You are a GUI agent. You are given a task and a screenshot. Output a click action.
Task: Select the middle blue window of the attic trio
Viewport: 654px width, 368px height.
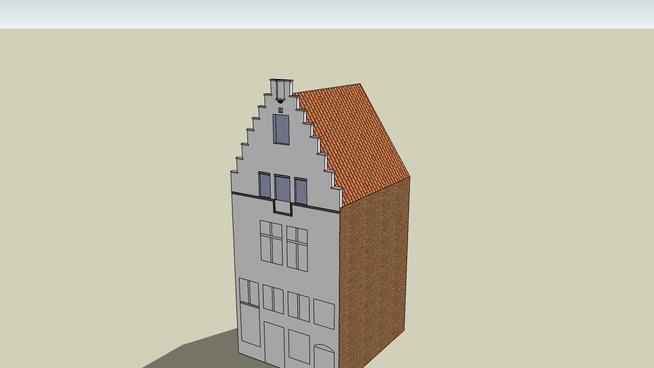(x=282, y=188)
